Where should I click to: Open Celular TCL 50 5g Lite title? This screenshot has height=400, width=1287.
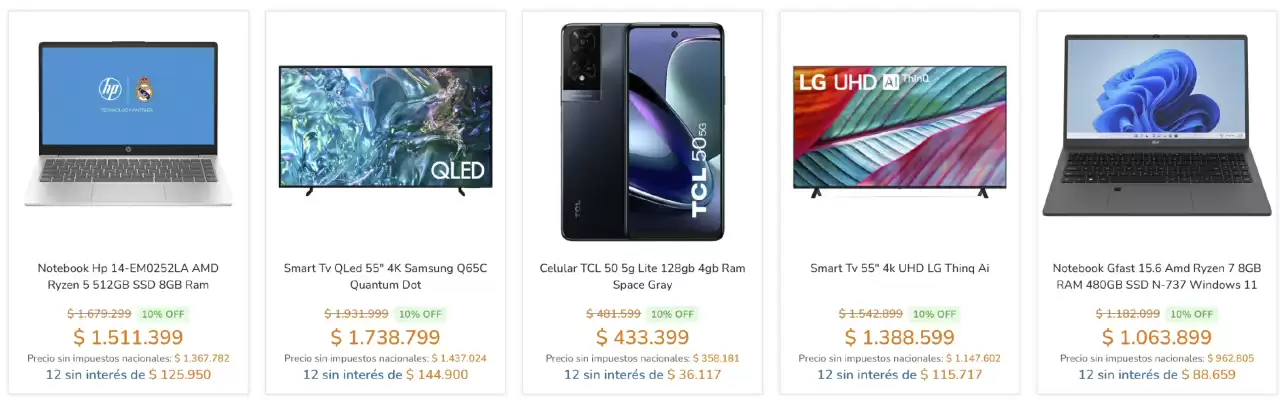click(x=642, y=276)
